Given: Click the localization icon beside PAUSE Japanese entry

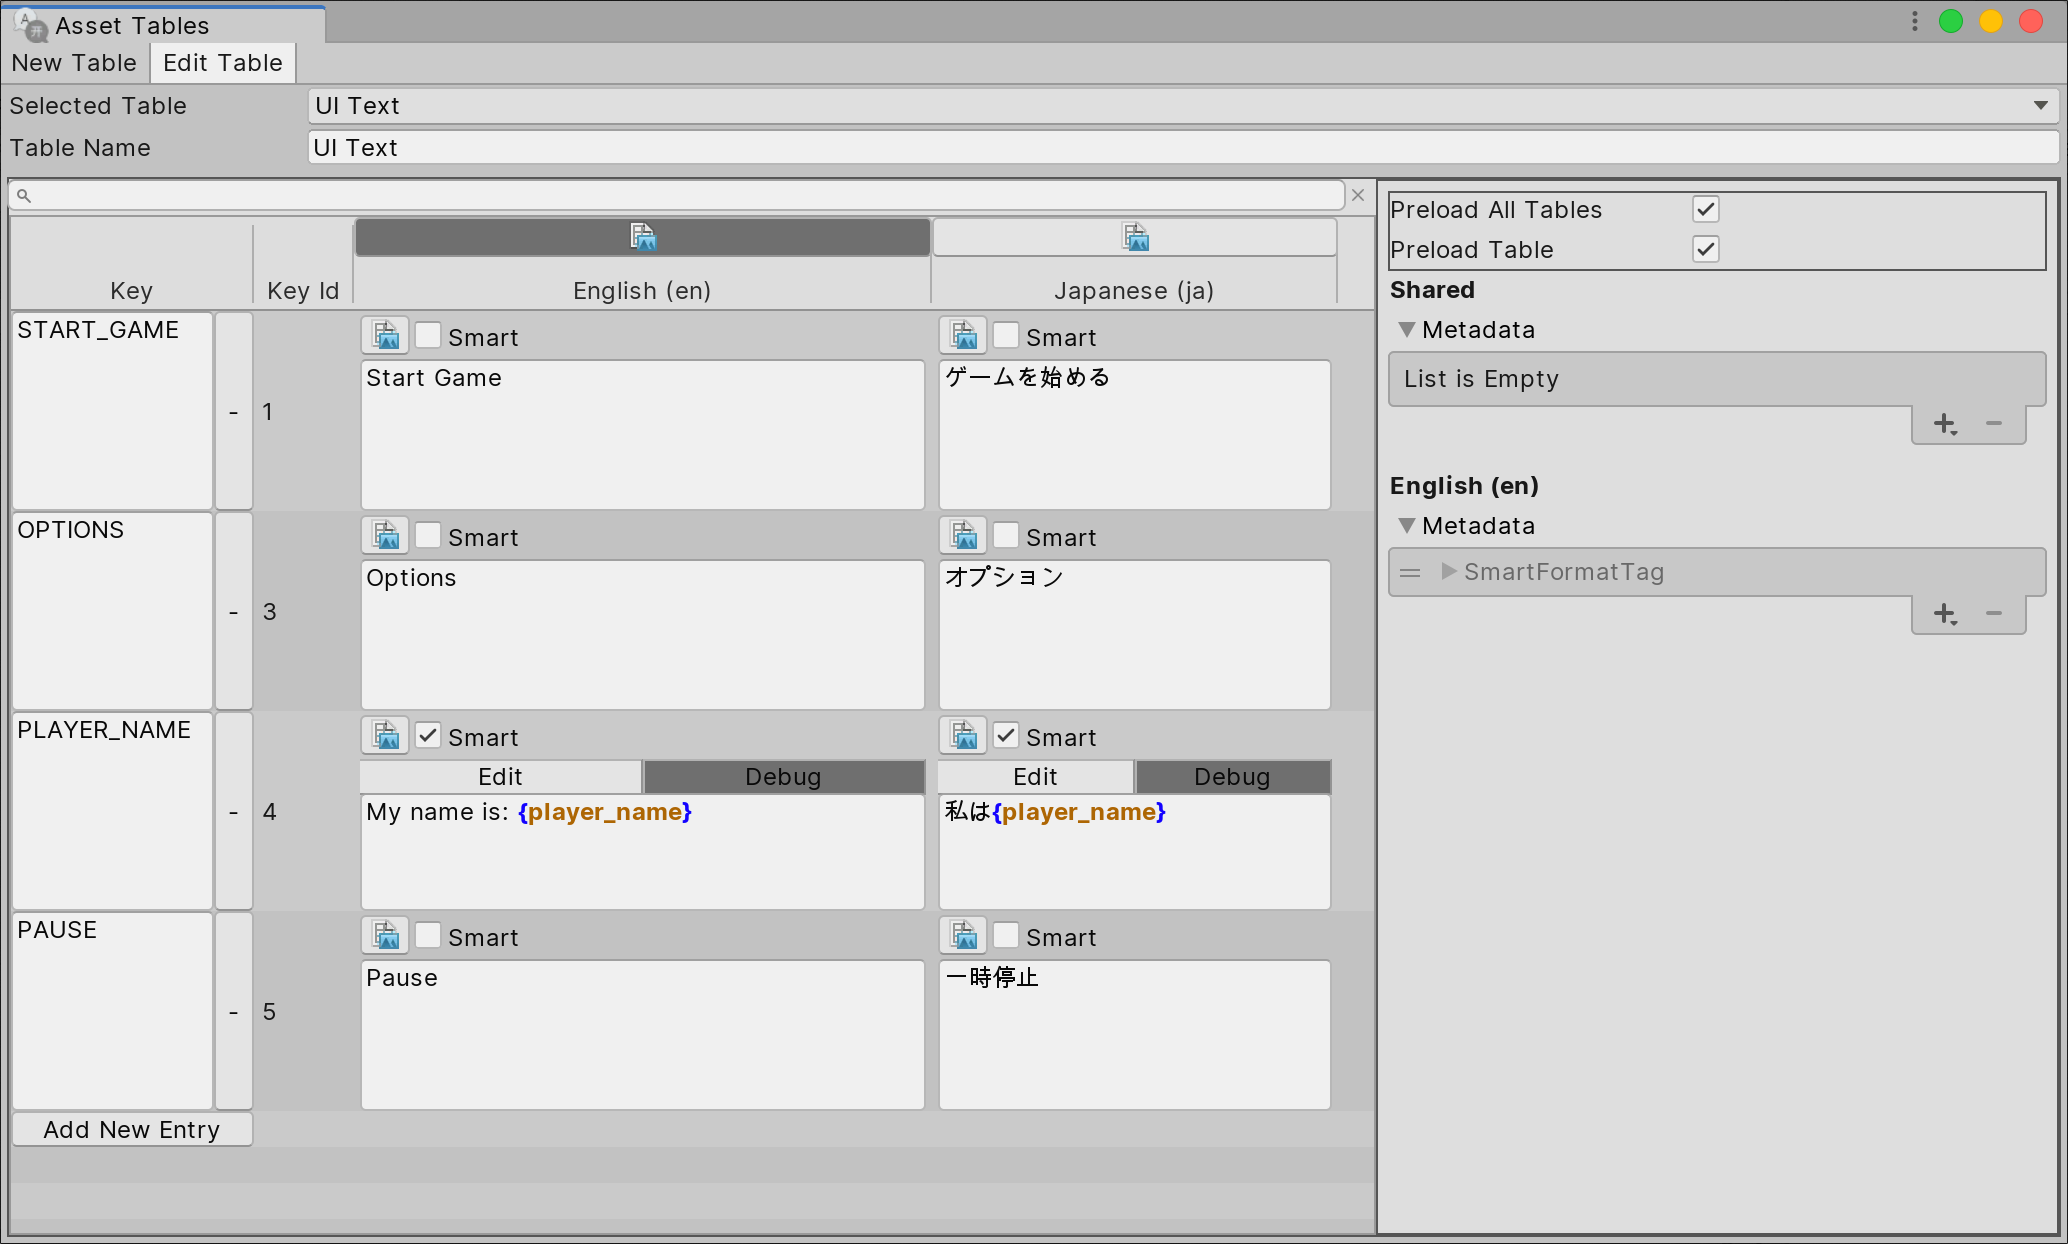Looking at the screenshot, I should [963, 935].
